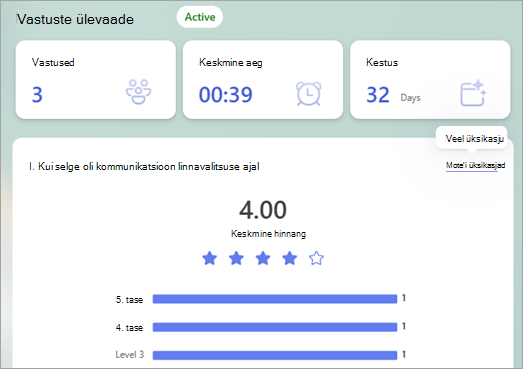
Task: Click the 5. tase label
Action: click(129, 300)
